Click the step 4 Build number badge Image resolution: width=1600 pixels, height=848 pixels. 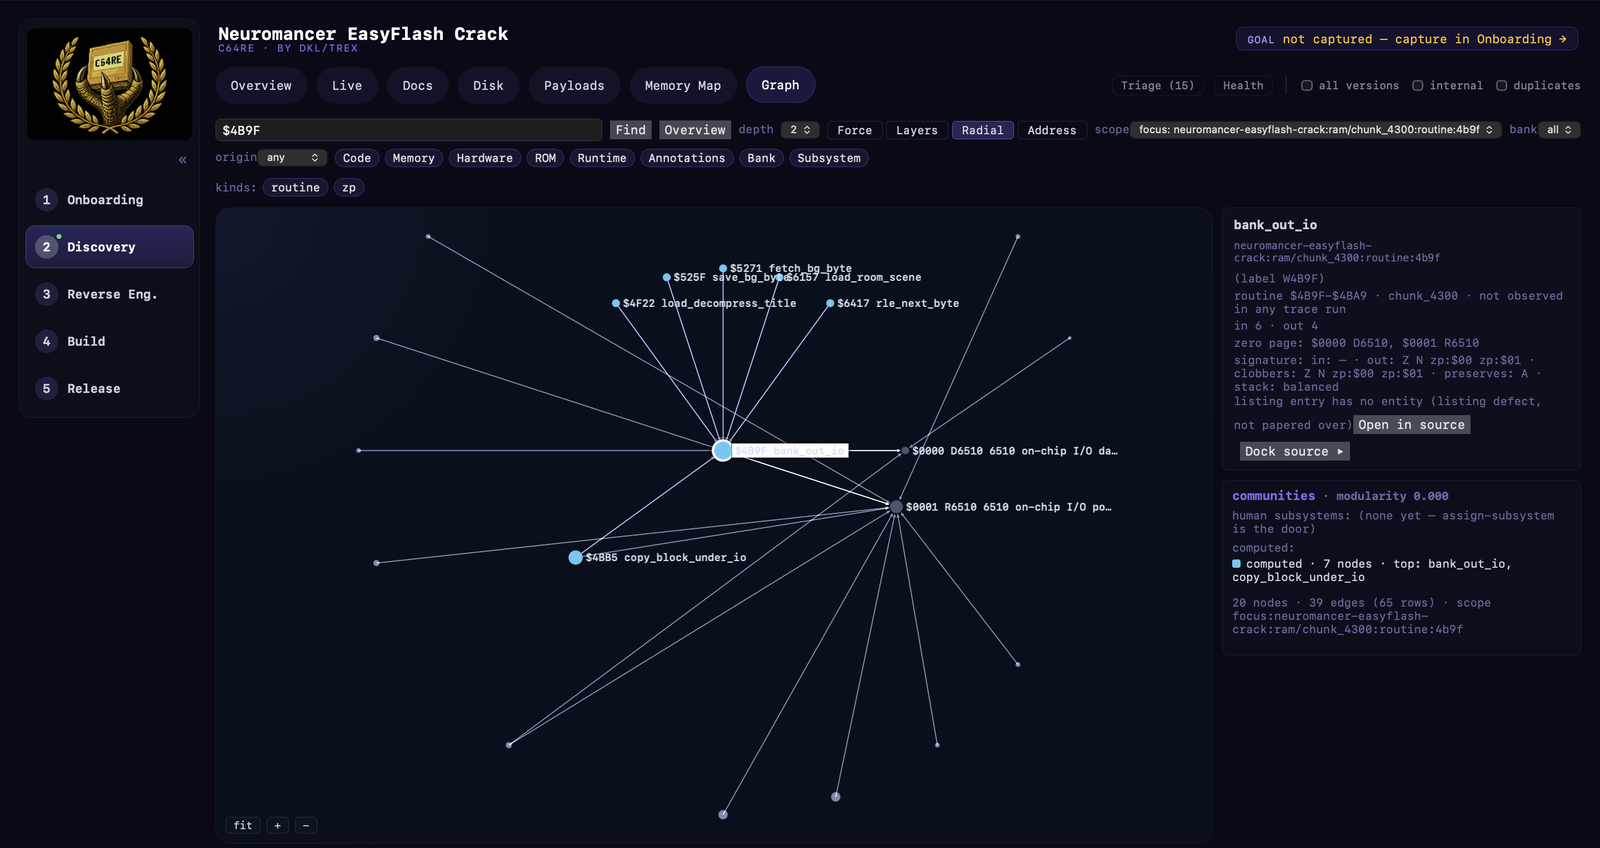pyautogui.click(x=46, y=341)
